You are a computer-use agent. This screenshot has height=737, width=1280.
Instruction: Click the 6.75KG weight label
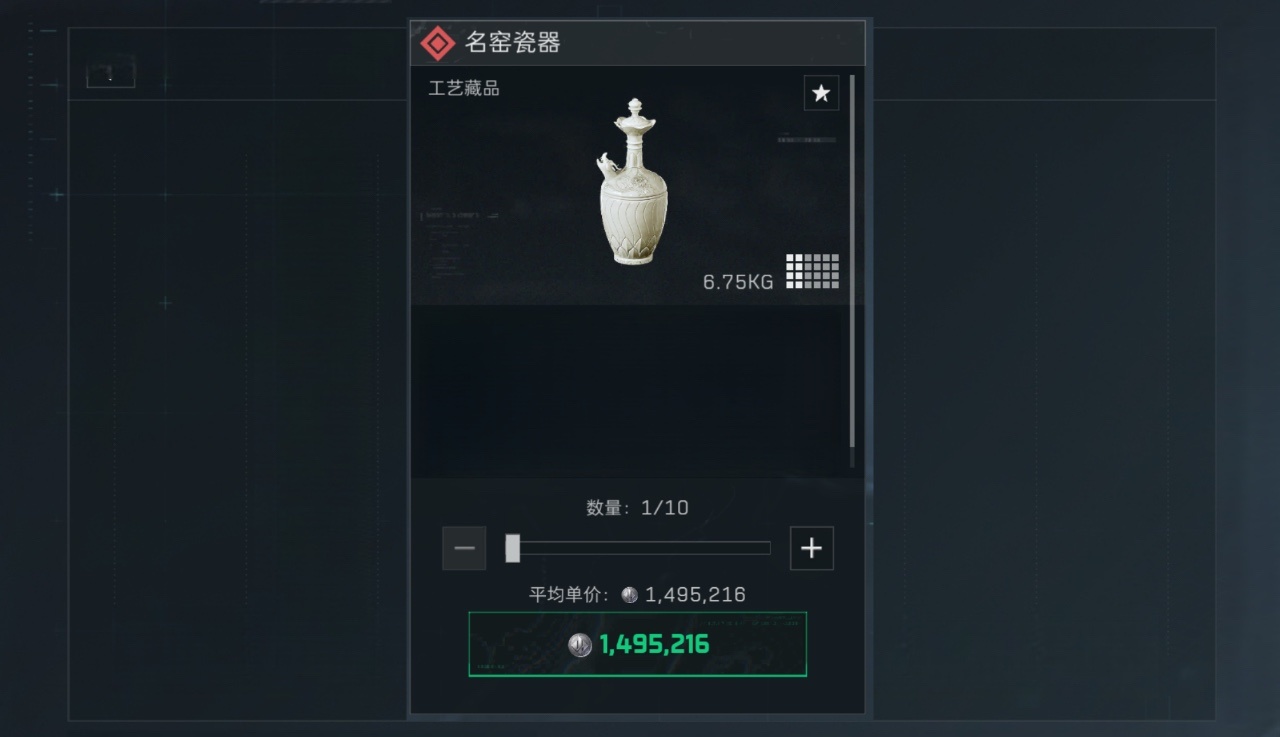tap(738, 282)
